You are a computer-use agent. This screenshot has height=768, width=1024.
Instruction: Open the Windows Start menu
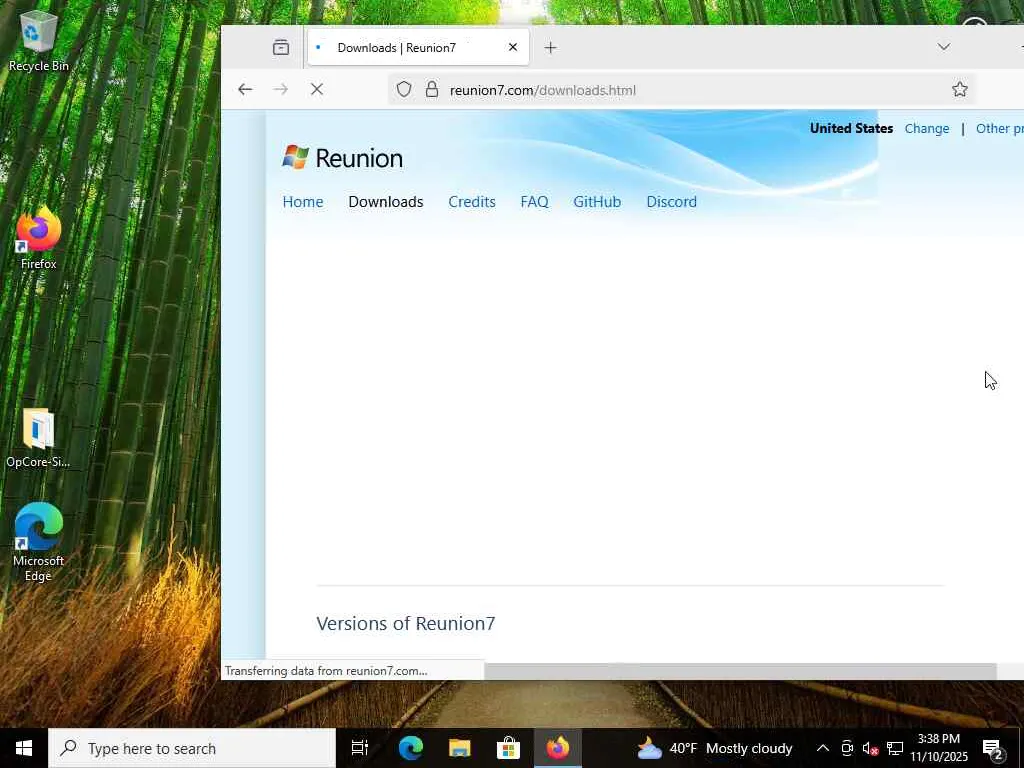click(x=24, y=748)
